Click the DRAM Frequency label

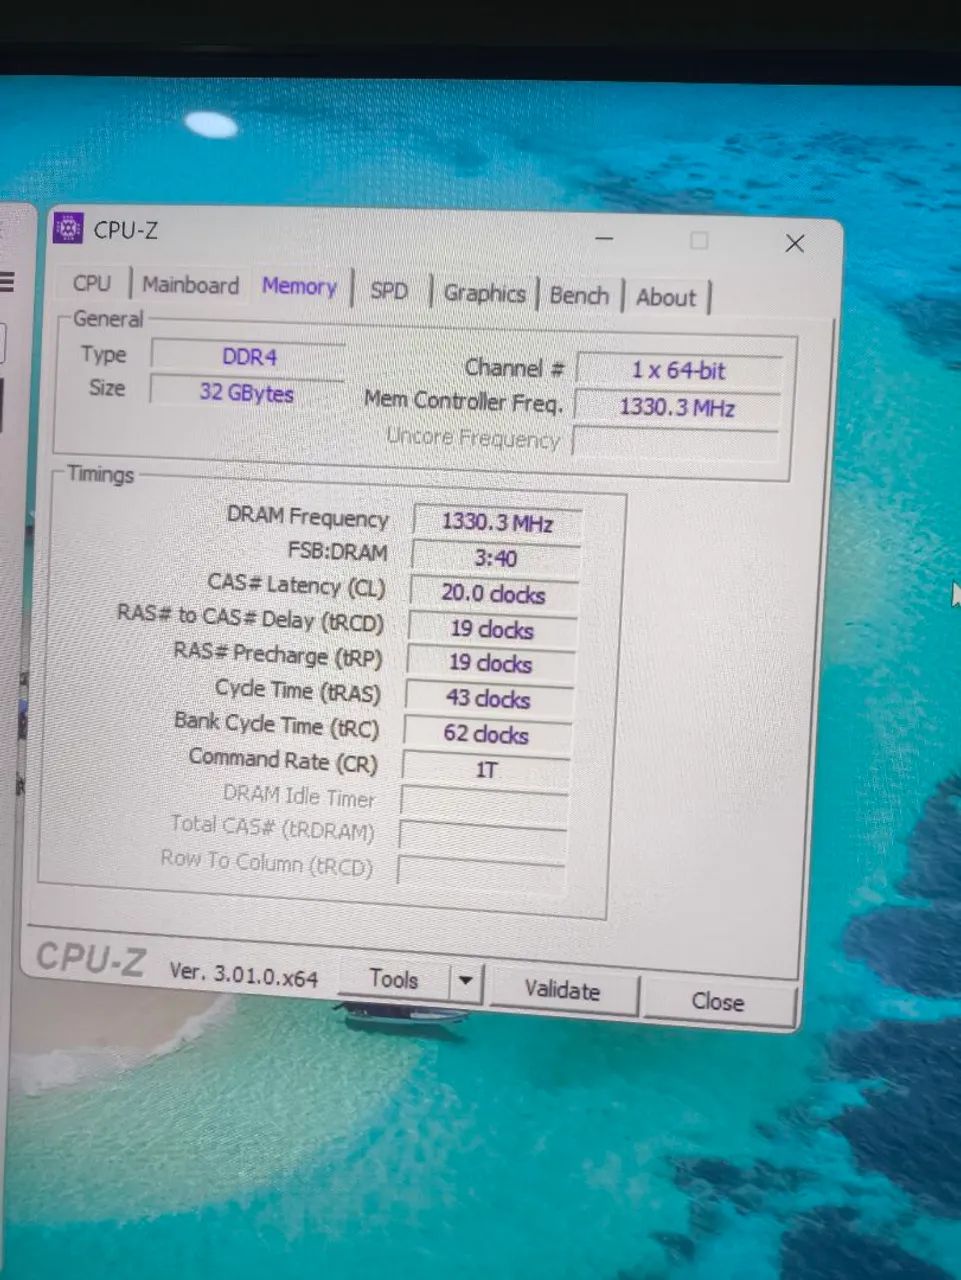(x=307, y=516)
